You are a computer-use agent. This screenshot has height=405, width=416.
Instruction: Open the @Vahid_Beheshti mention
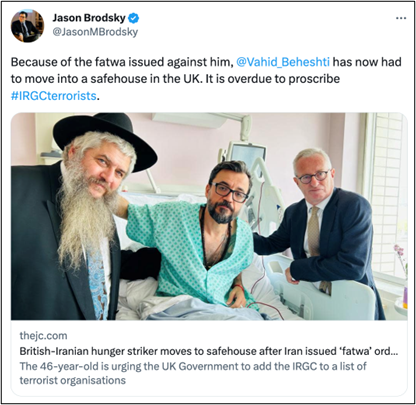[x=283, y=62]
